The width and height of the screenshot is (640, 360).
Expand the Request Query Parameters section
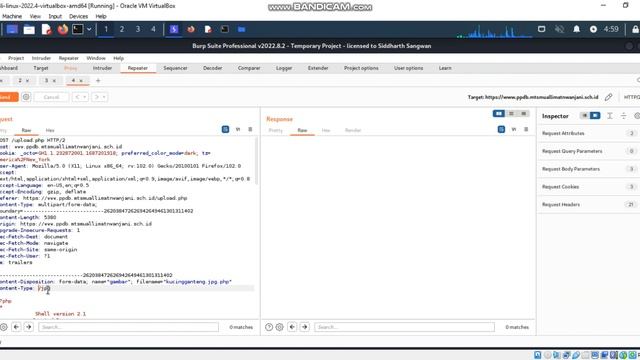coord(588,151)
